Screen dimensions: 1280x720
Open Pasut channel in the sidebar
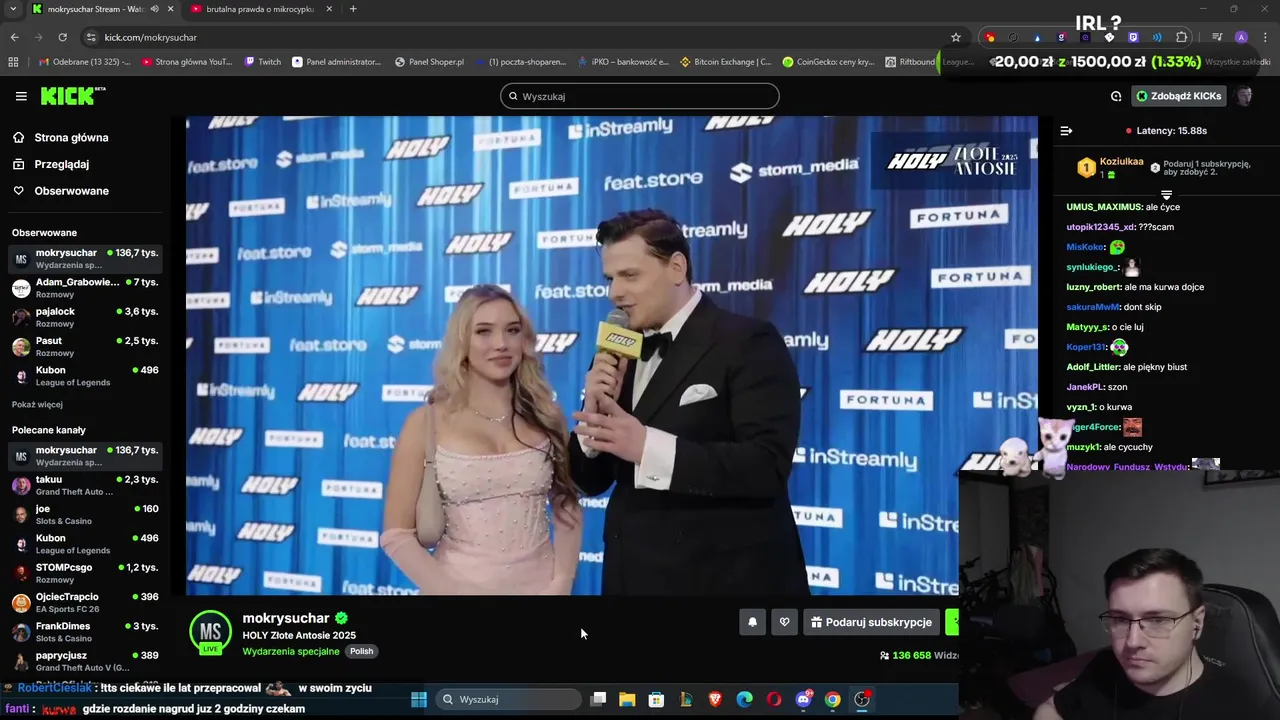point(85,346)
